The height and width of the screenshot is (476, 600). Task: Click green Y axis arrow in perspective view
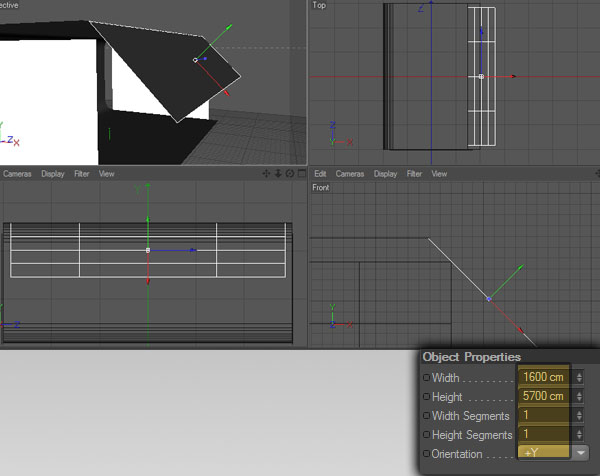click(229, 27)
